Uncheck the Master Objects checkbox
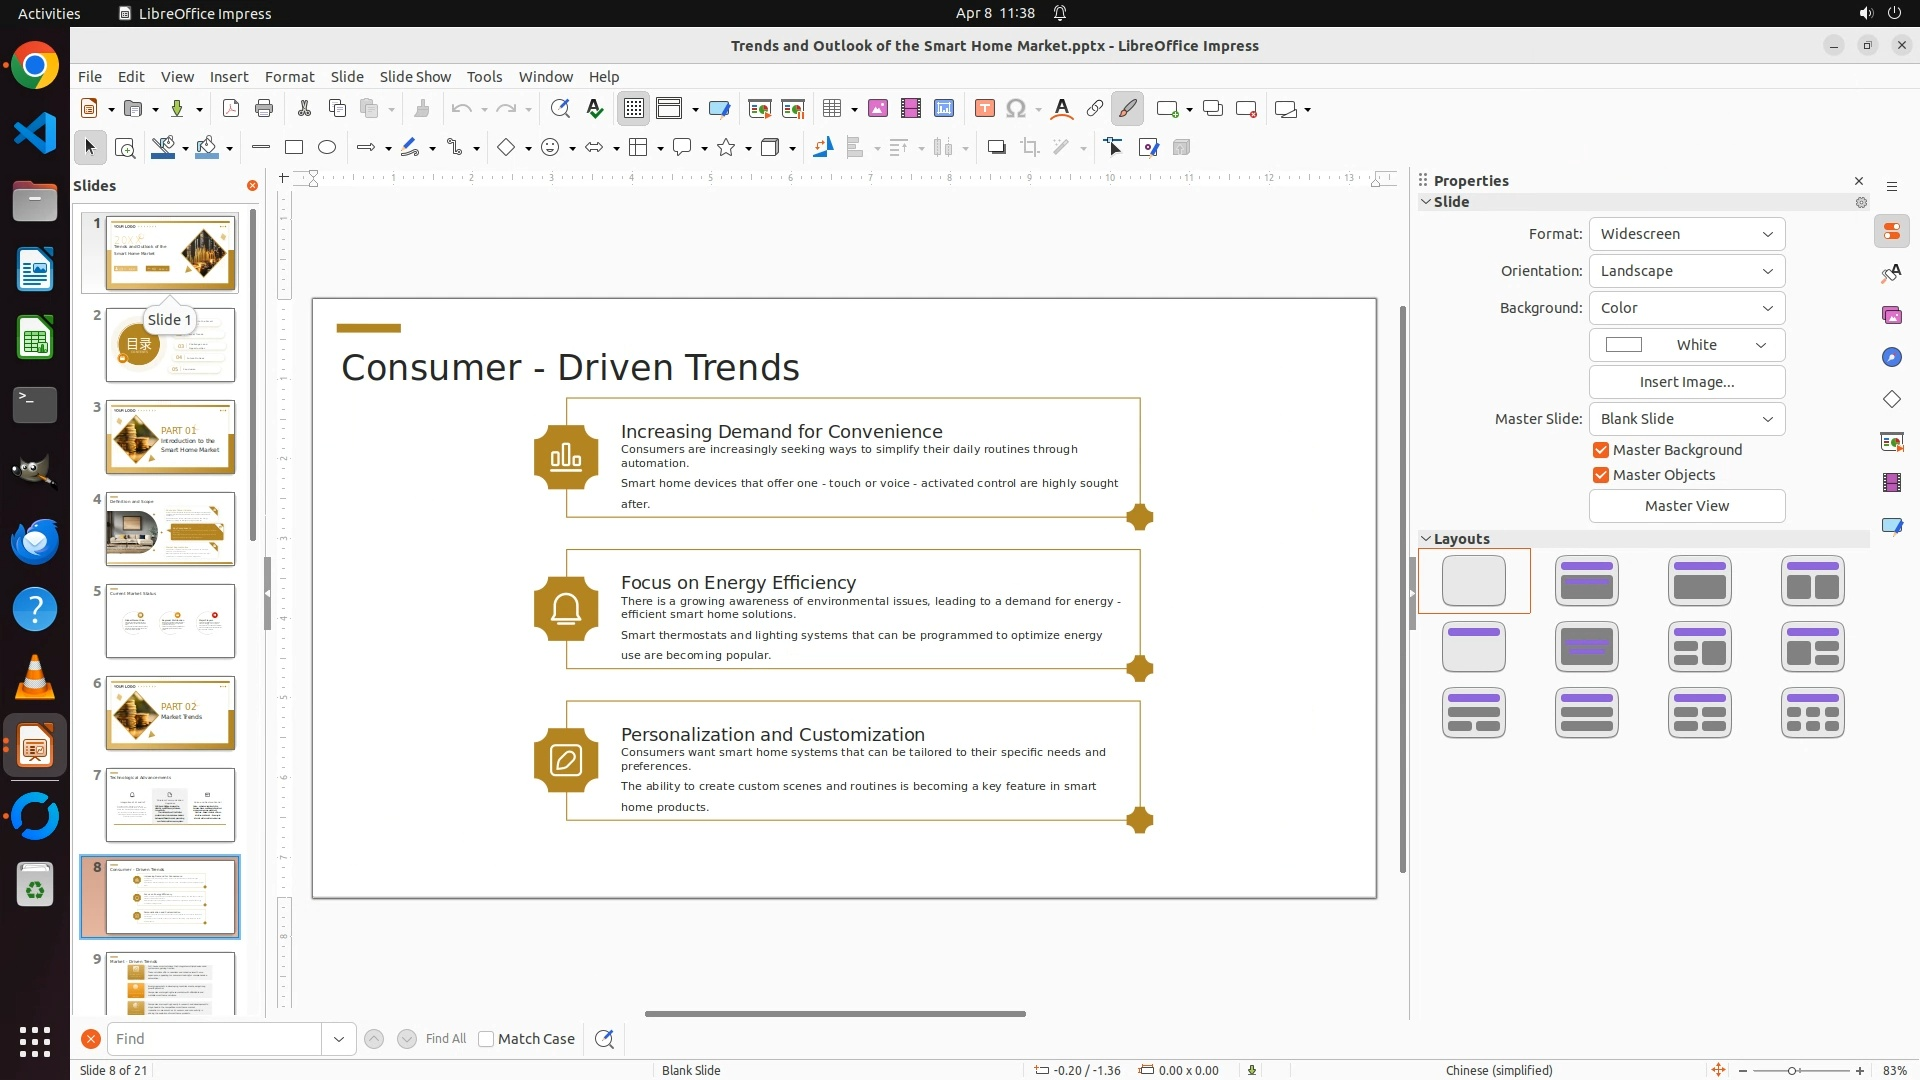The image size is (1920, 1080). coord(1601,475)
